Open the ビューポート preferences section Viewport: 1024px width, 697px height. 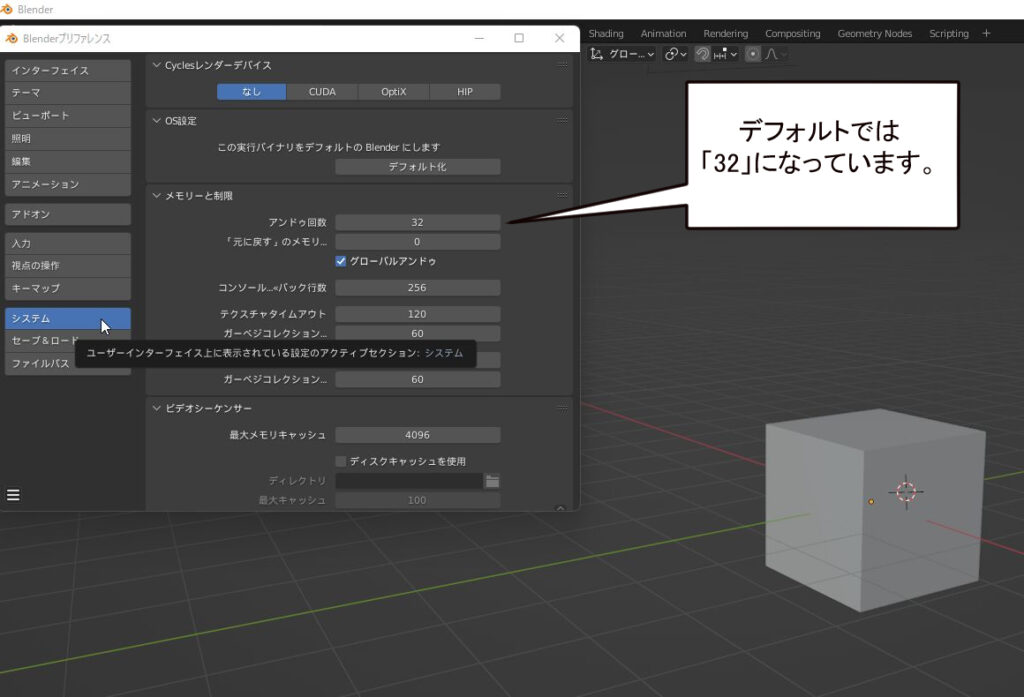(68, 116)
